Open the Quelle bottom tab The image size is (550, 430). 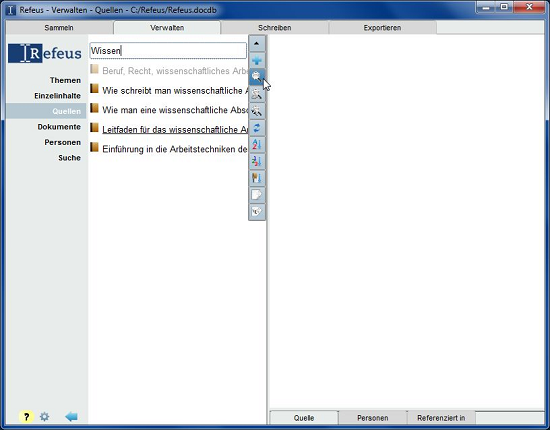[x=304, y=418]
